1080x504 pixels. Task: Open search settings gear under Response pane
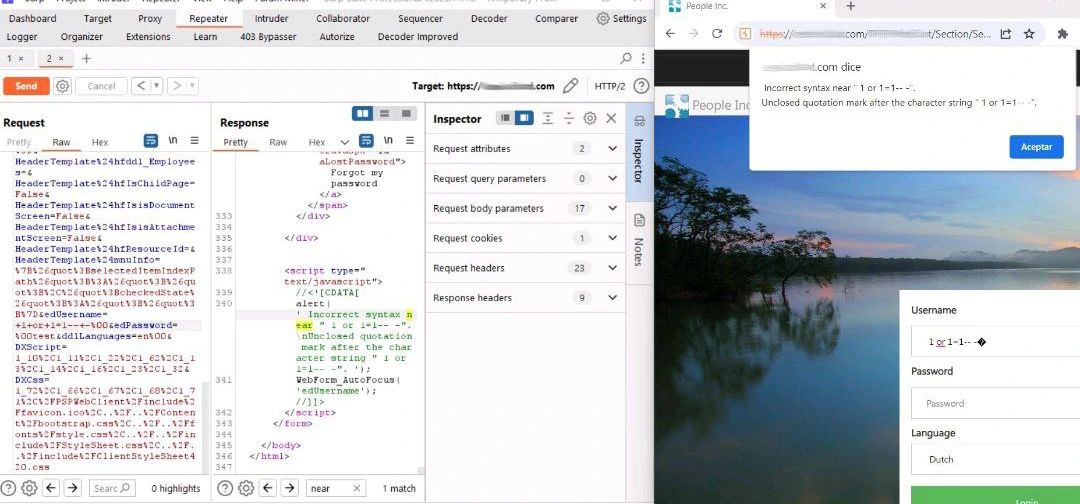[x=246, y=488]
